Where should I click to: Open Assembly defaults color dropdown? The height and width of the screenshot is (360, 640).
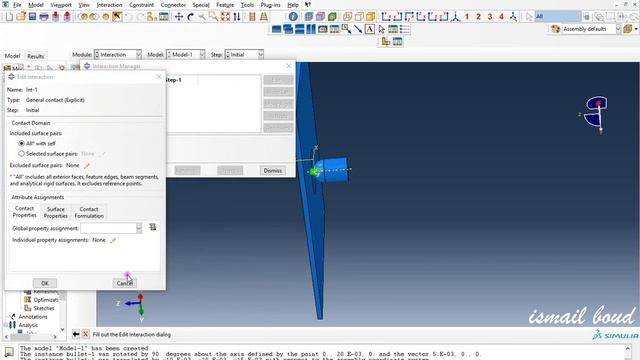coord(618,29)
